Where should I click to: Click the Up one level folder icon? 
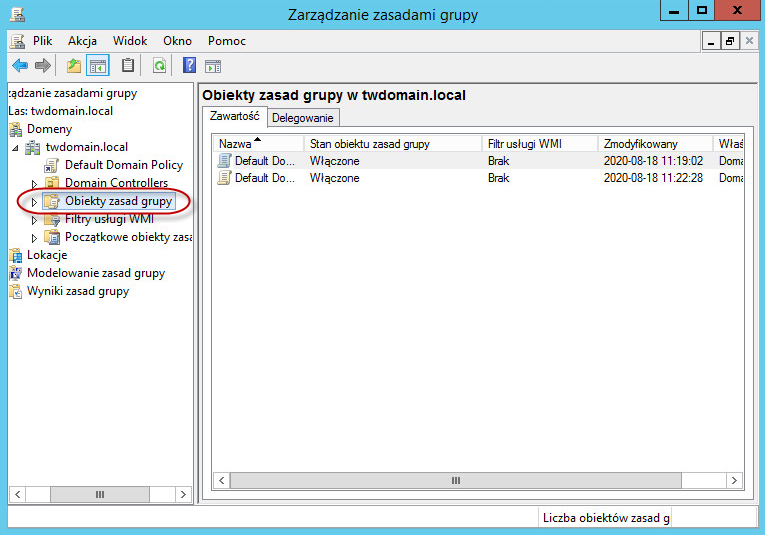pos(73,66)
